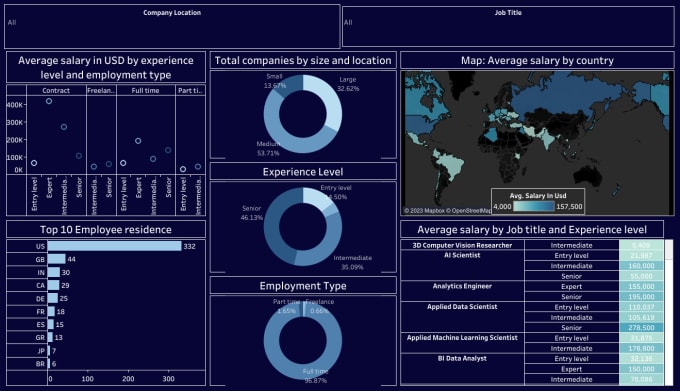
Task: Click the Experience Level chart title
Action: (x=303, y=172)
